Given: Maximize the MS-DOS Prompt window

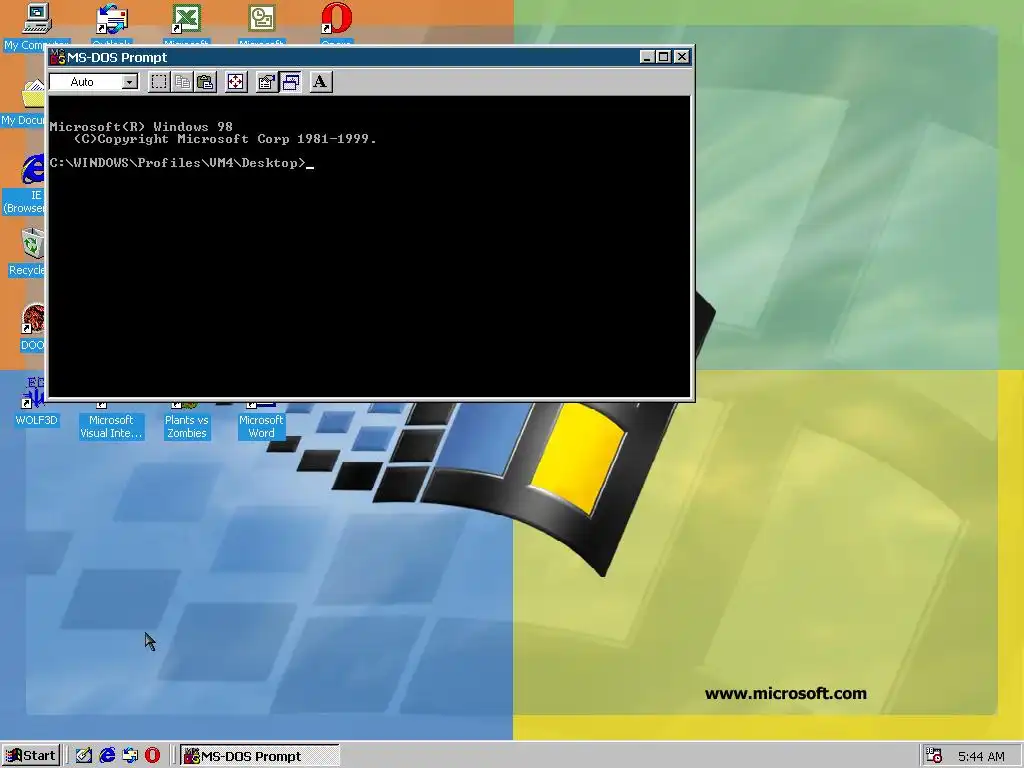Looking at the screenshot, I should coord(663,57).
